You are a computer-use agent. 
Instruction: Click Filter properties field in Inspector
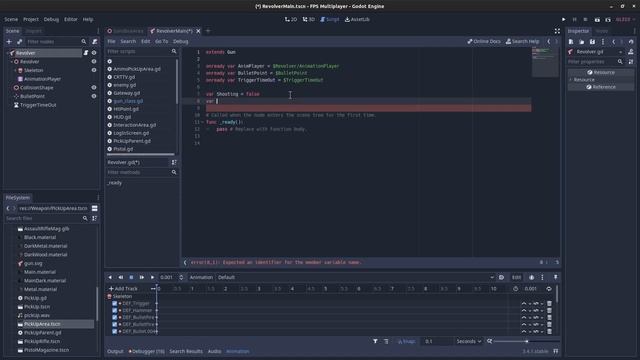595,62
